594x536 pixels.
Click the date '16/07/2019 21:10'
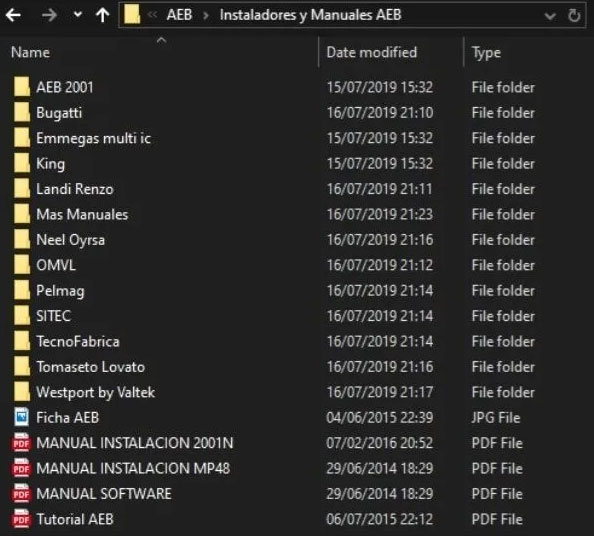[380, 113]
